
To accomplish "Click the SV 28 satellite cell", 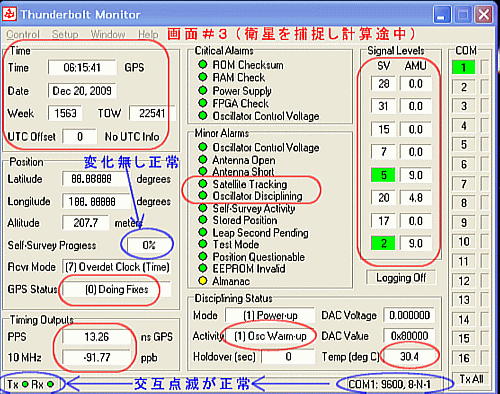I will coord(383,83).
